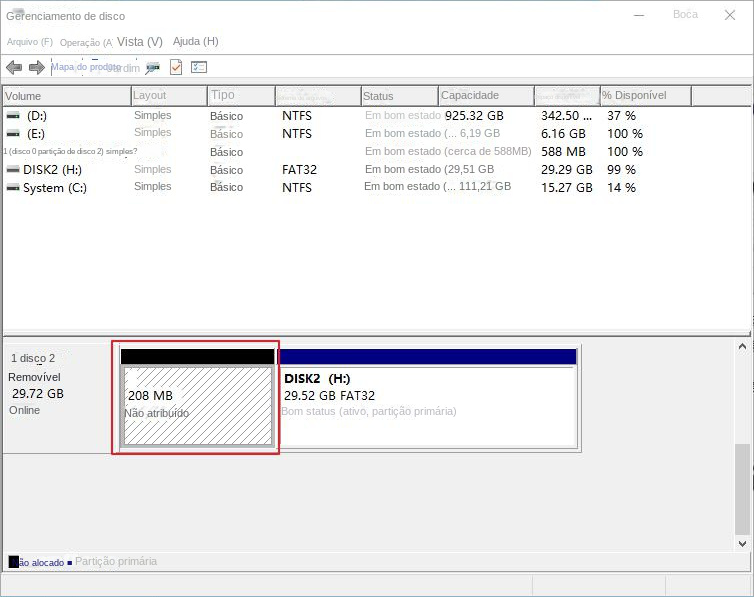The image size is (754, 597).
Task: Click the disk search toolbar icon
Action: tap(152, 68)
